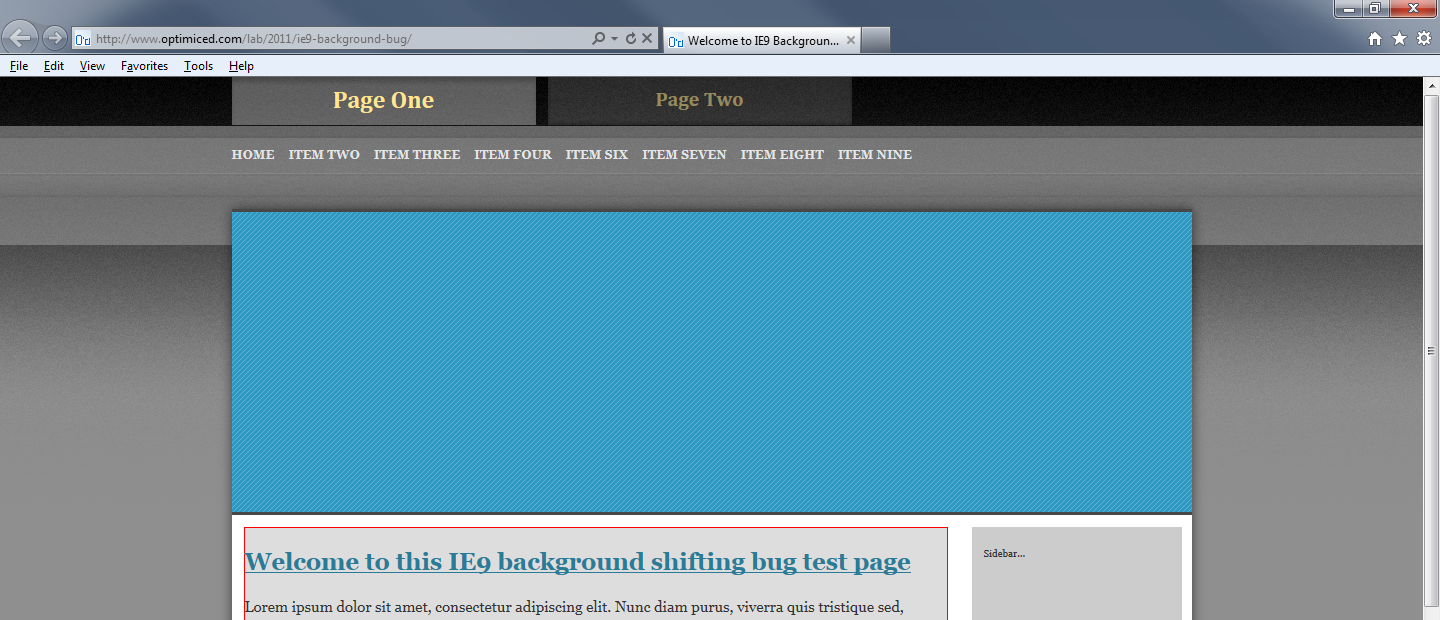Click the ITEM EIGHT navigation link

[x=782, y=155]
